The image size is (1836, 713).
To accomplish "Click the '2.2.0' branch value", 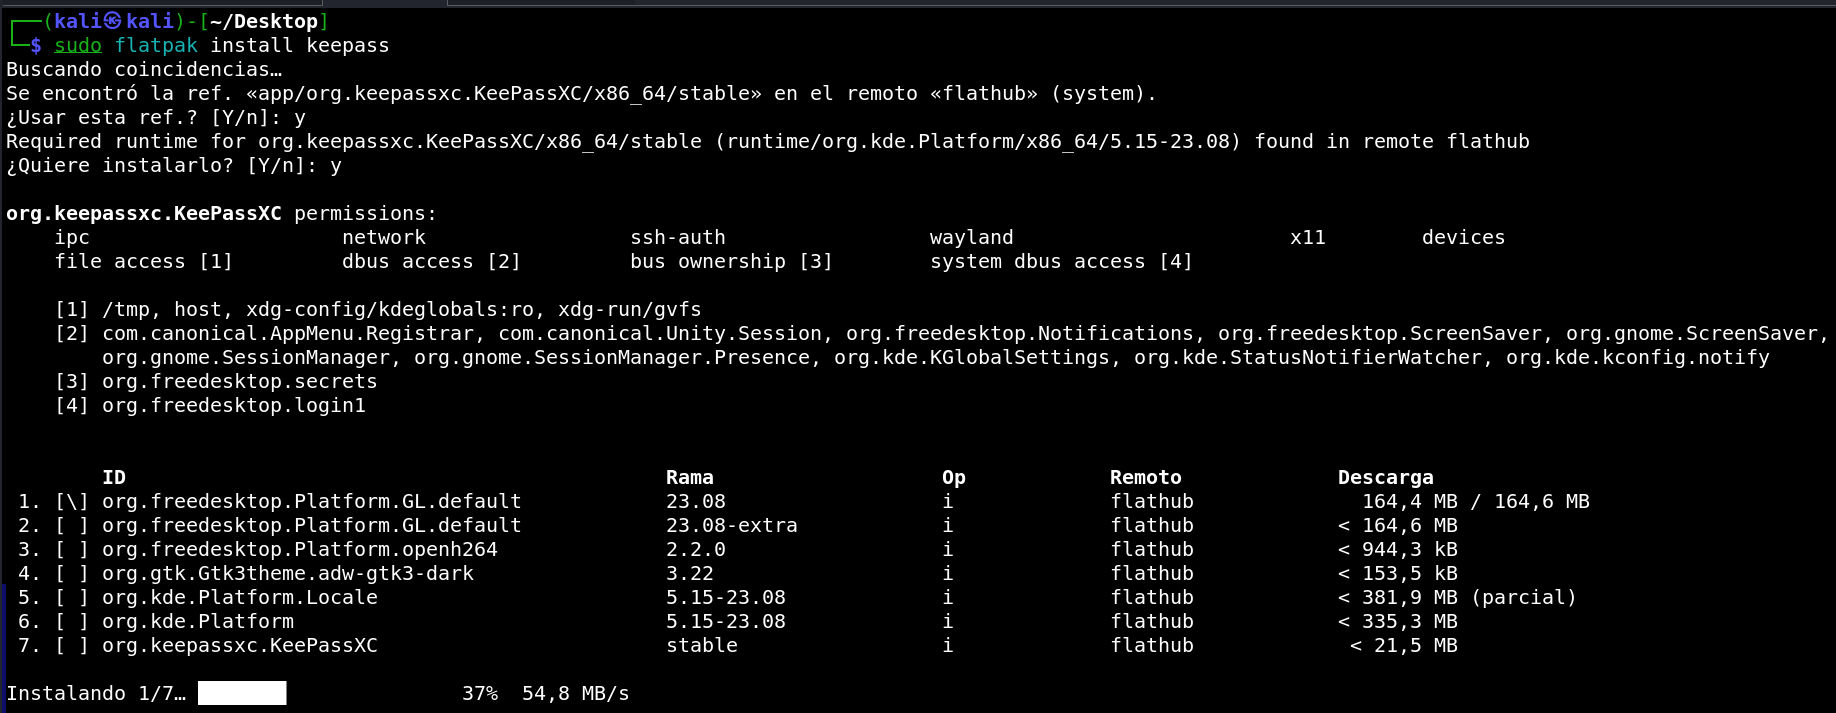I will pyautogui.click(x=696, y=549).
